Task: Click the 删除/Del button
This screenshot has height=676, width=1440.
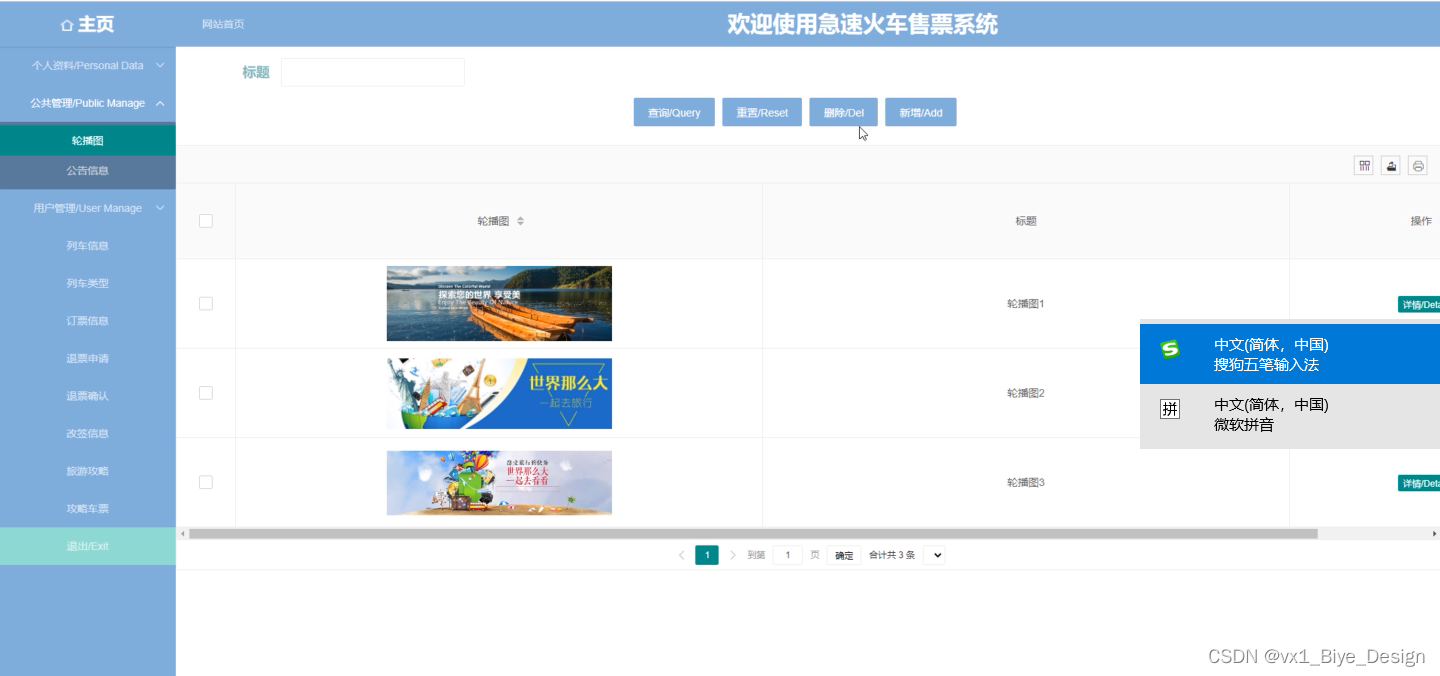Action: [x=844, y=113]
